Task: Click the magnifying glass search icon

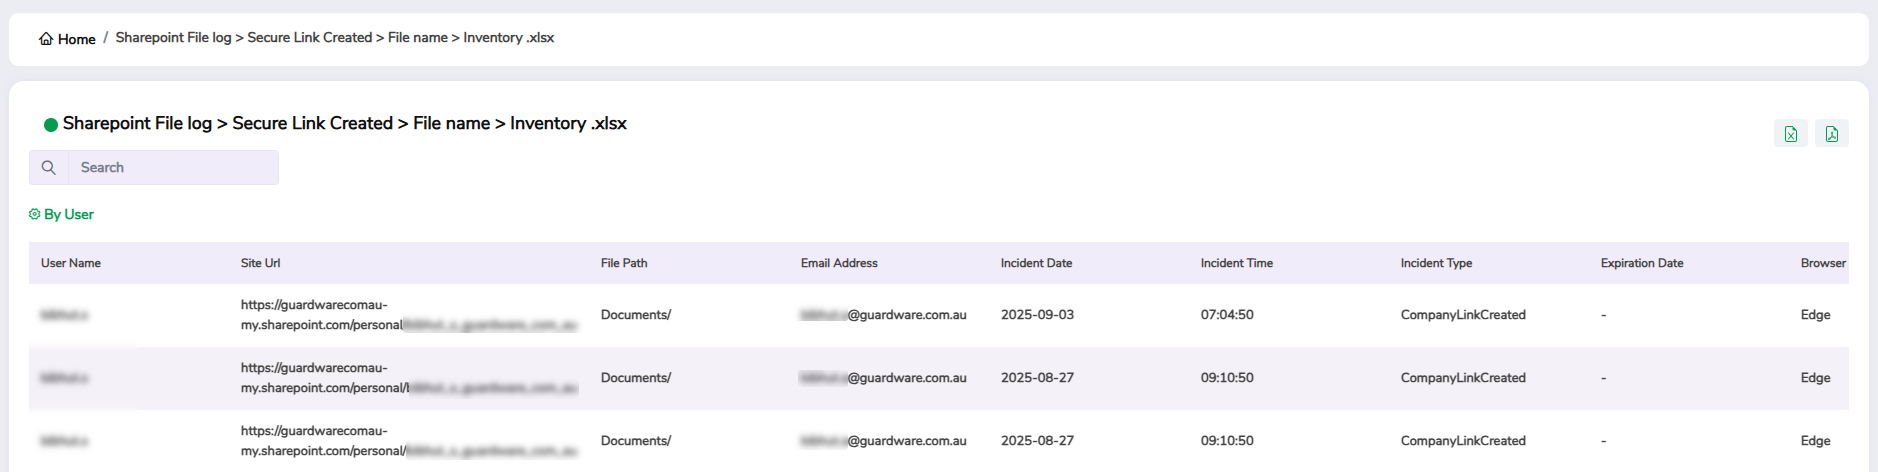Action: 48,168
